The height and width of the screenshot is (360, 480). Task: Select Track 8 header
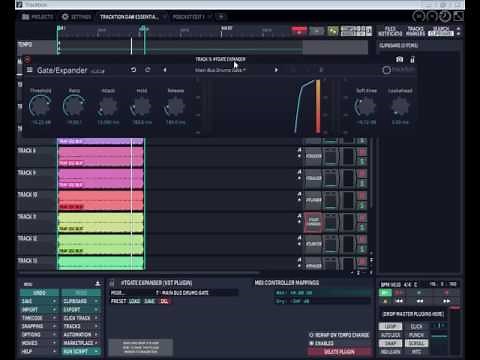(x=36, y=156)
